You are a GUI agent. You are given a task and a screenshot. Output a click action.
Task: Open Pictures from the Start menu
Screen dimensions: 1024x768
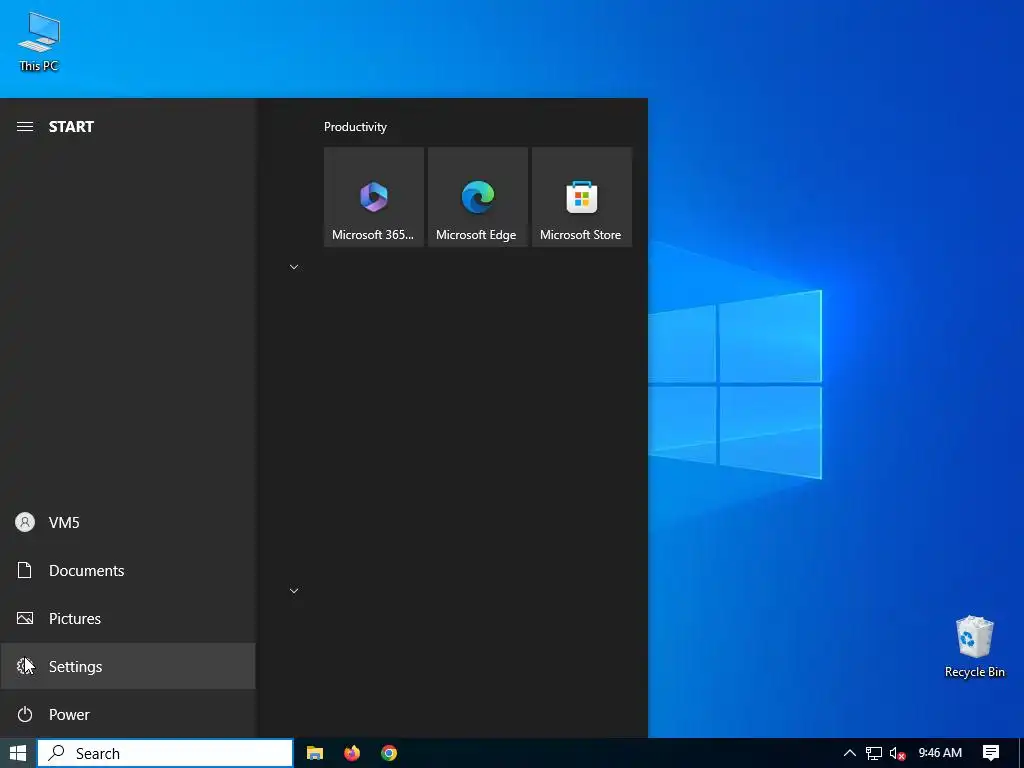pos(128,618)
